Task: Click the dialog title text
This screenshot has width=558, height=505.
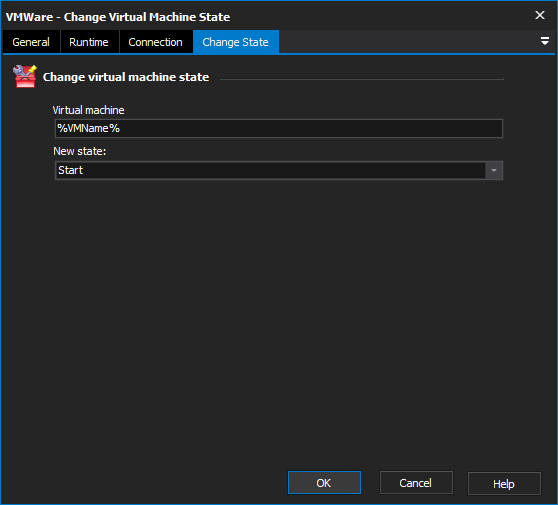Action: point(118,17)
